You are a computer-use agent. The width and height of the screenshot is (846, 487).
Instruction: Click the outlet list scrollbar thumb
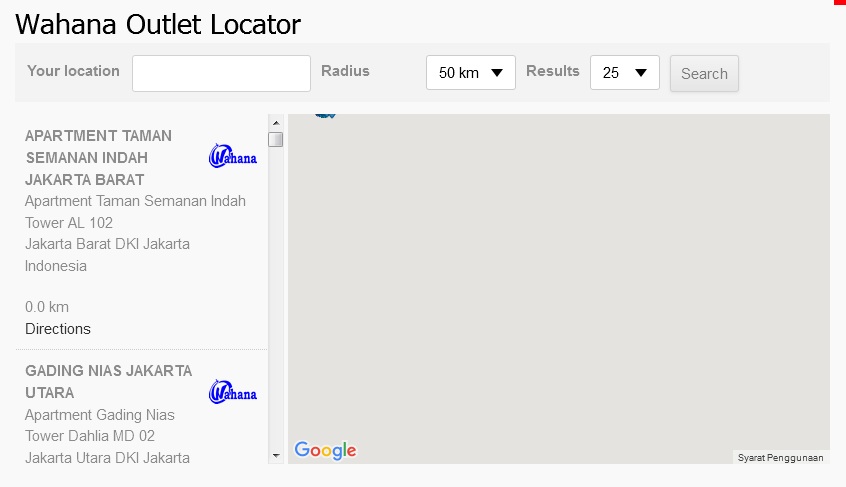[276, 139]
